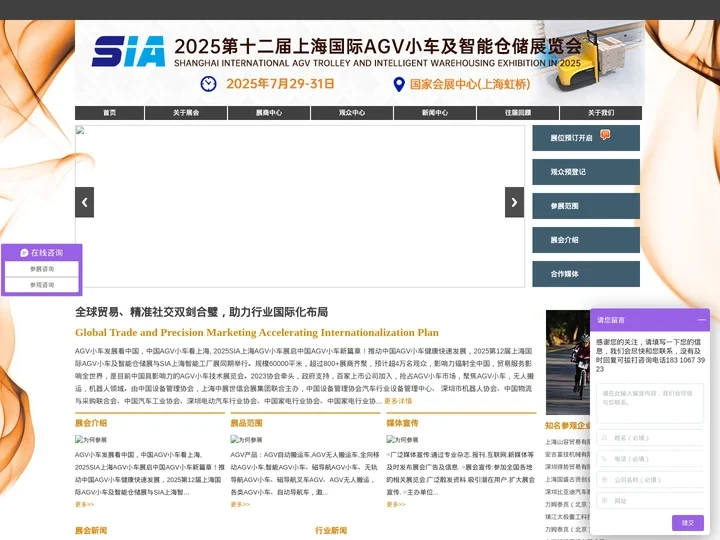Open the 观众中心 menu item
Screen dimensions: 720x540
pos(352,112)
